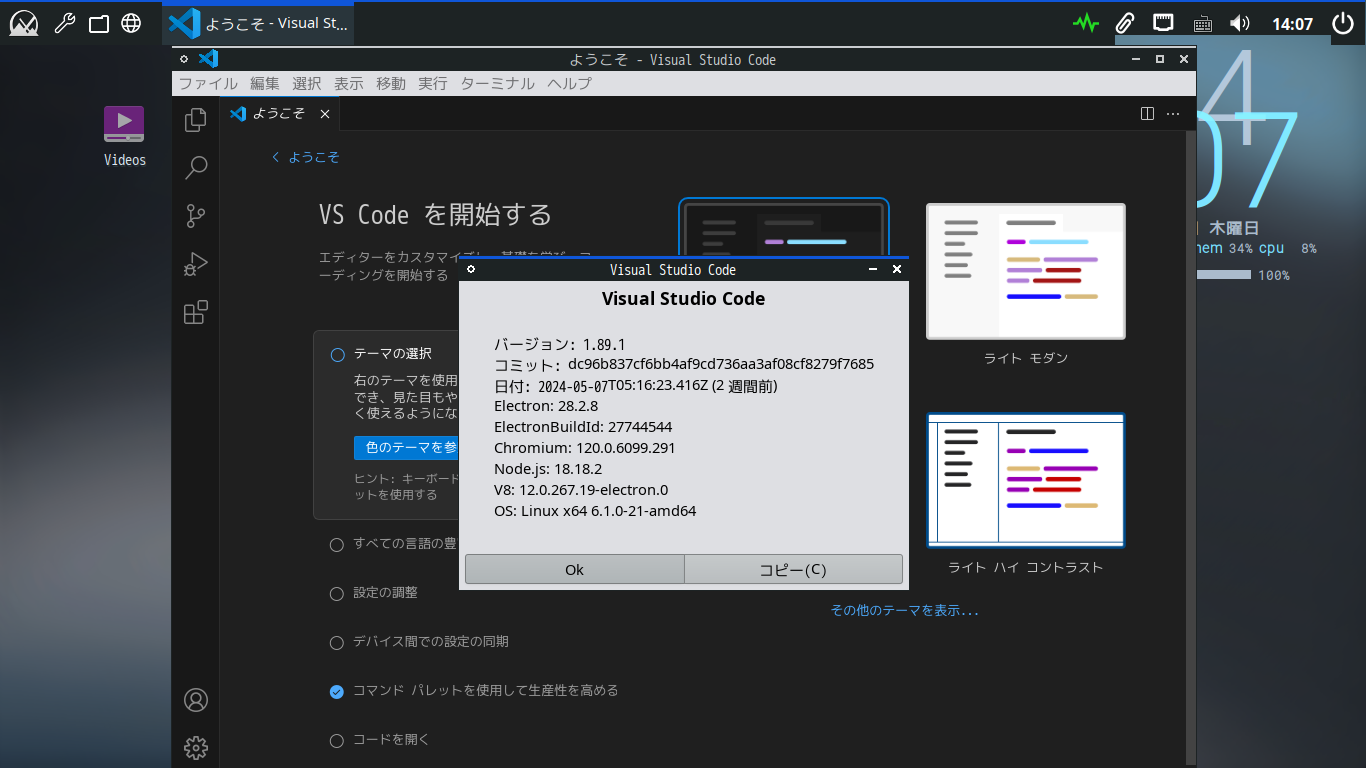Open the power logout button
The height and width of the screenshot is (768, 1366).
point(1342,23)
